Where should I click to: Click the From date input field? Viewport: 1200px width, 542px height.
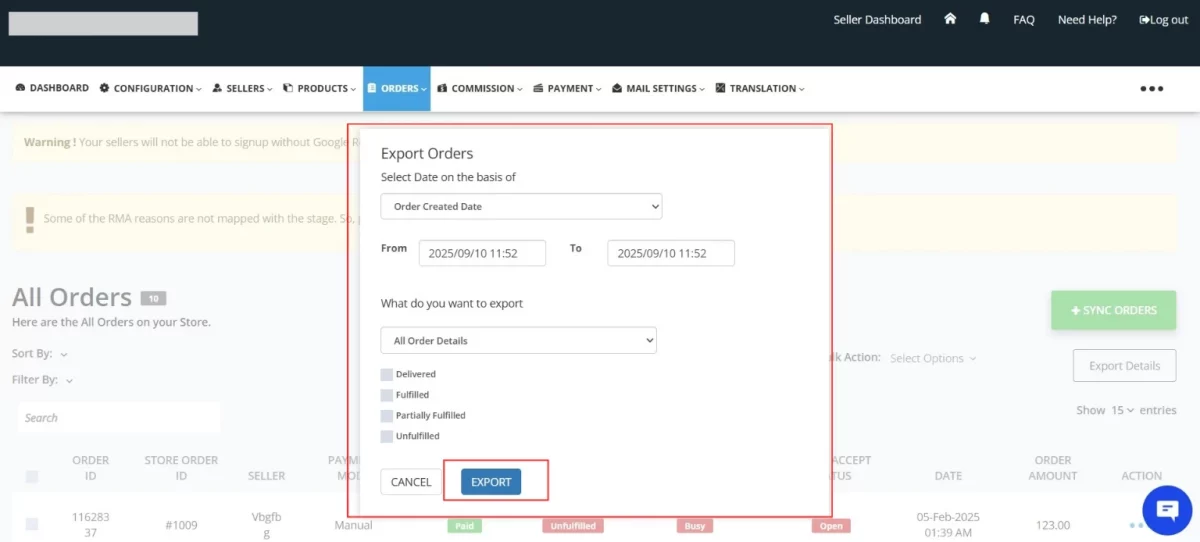[482, 253]
